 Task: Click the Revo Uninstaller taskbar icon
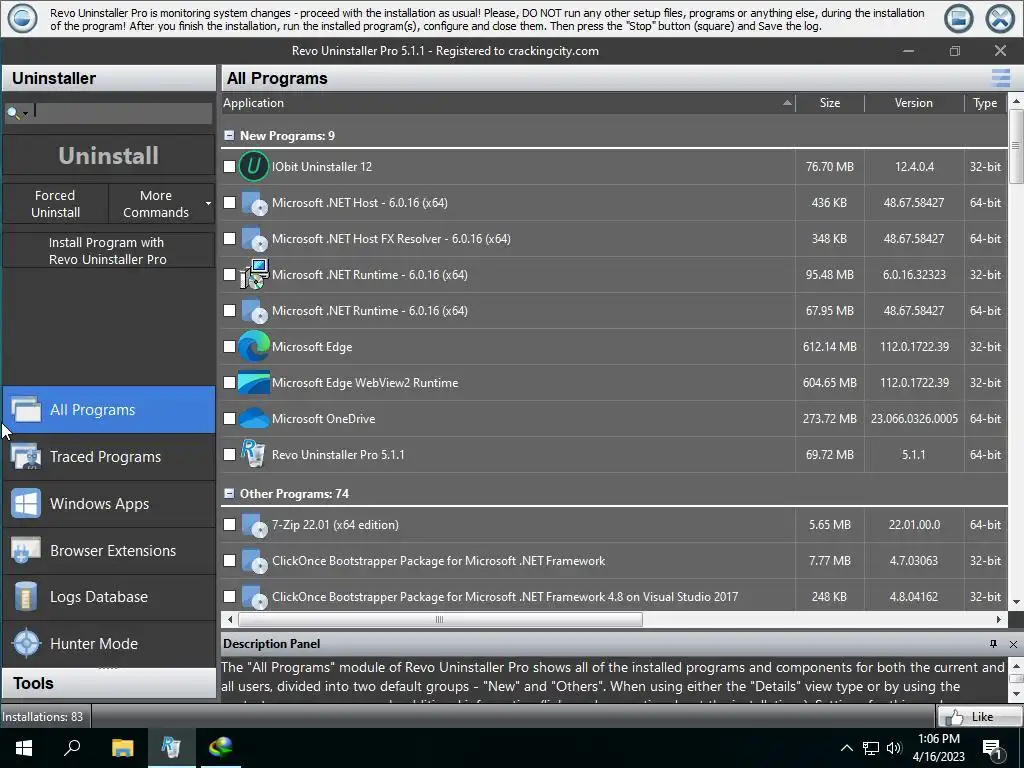(171, 748)
